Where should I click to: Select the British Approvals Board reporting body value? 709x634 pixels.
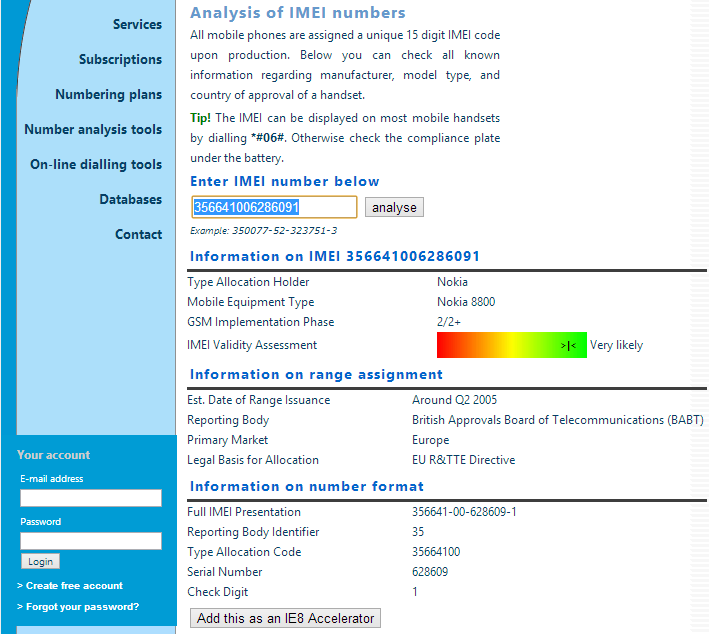558,420
